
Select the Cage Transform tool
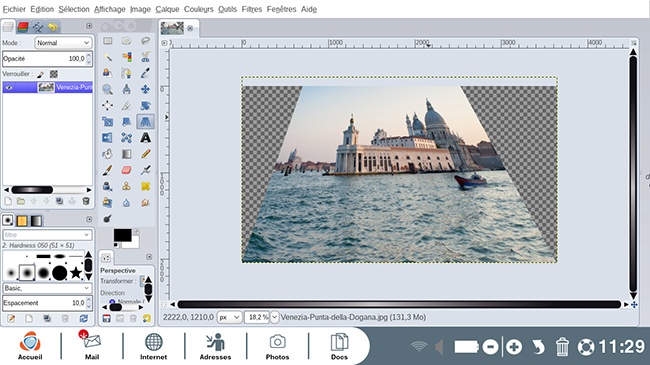(126, 138)
